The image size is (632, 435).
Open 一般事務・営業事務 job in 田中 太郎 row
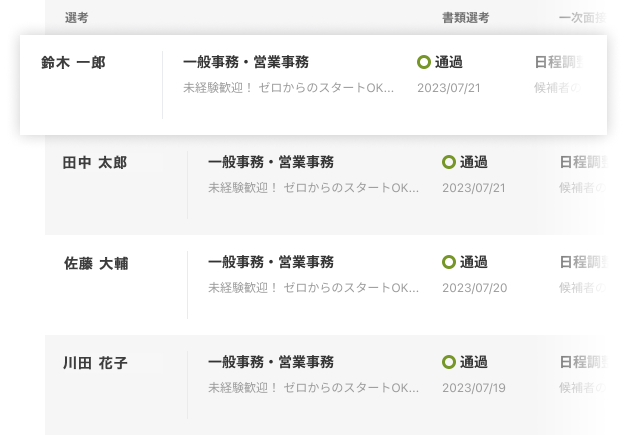click(271, 162)
